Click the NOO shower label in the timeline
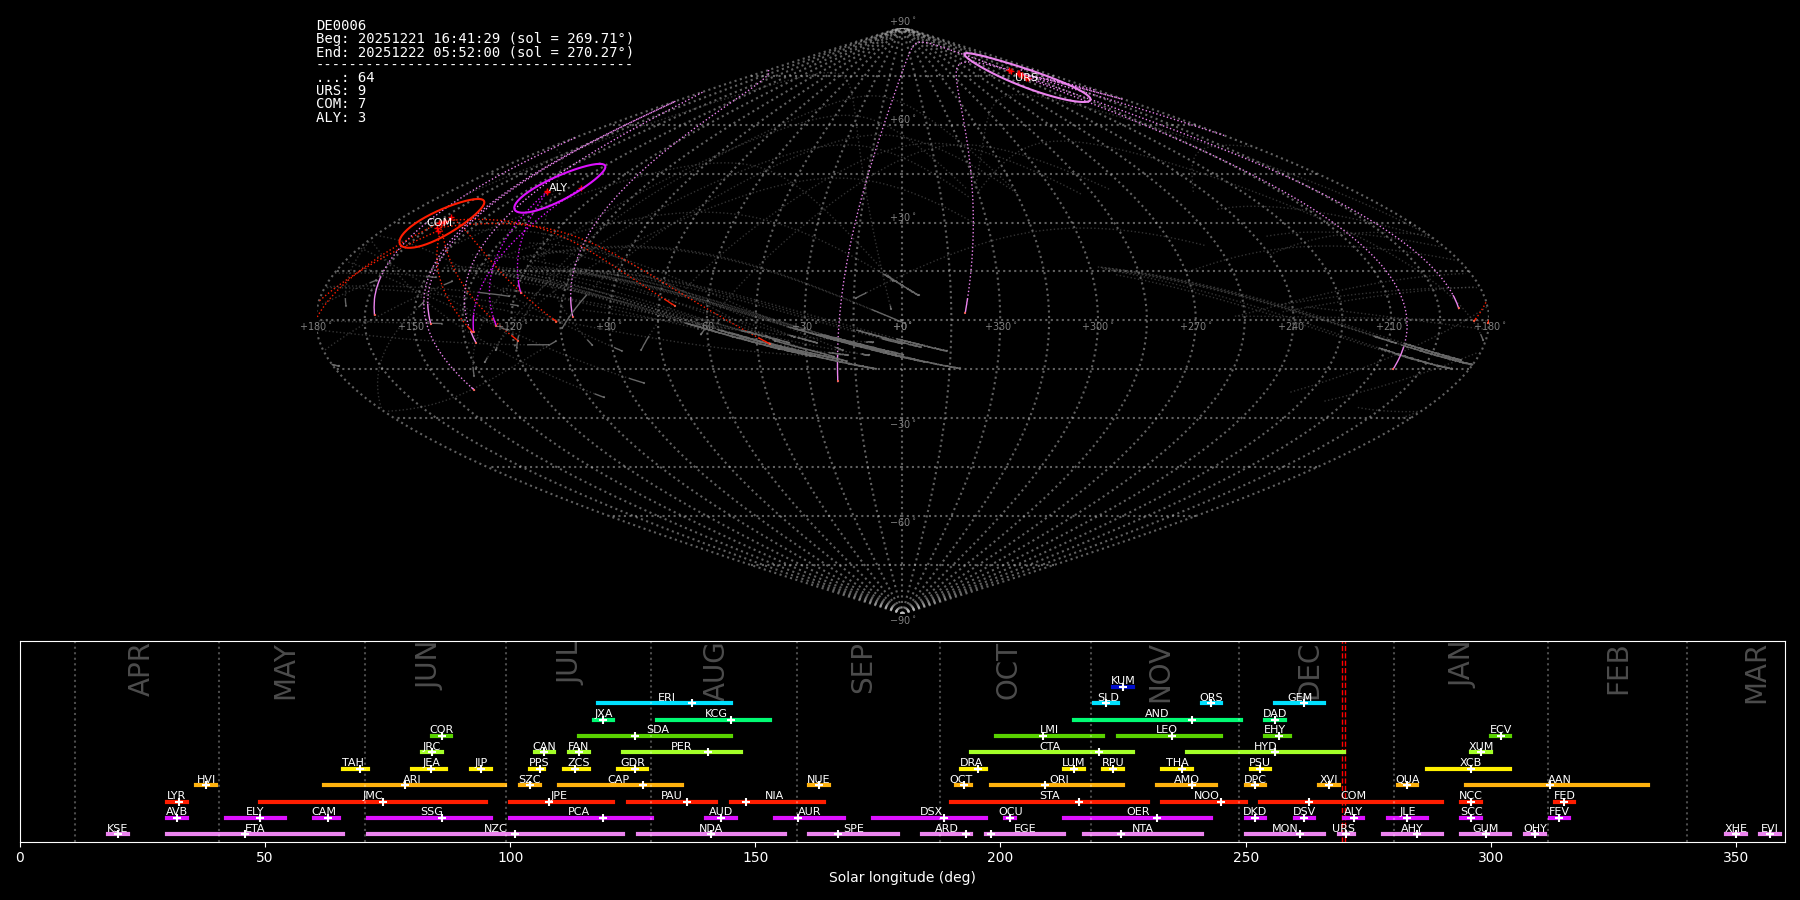 1207,796
